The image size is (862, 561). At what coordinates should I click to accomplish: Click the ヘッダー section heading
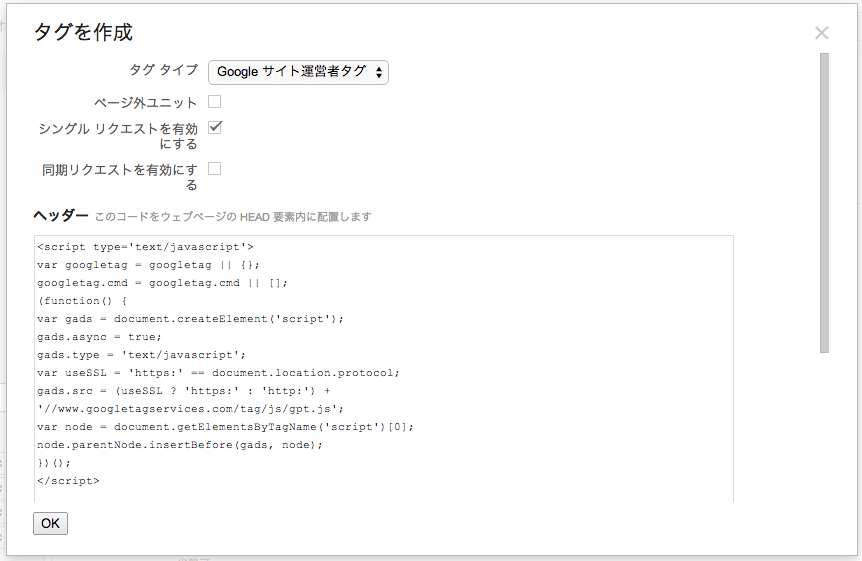click(x=61, y=215)
